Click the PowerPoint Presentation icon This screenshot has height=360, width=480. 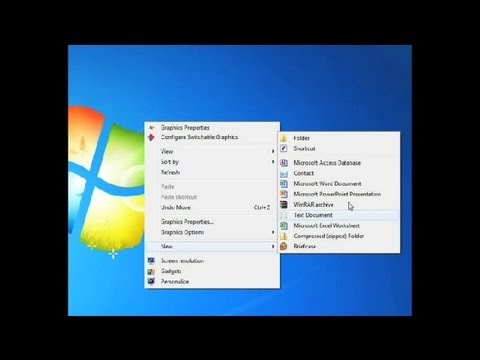coord(284,194)
